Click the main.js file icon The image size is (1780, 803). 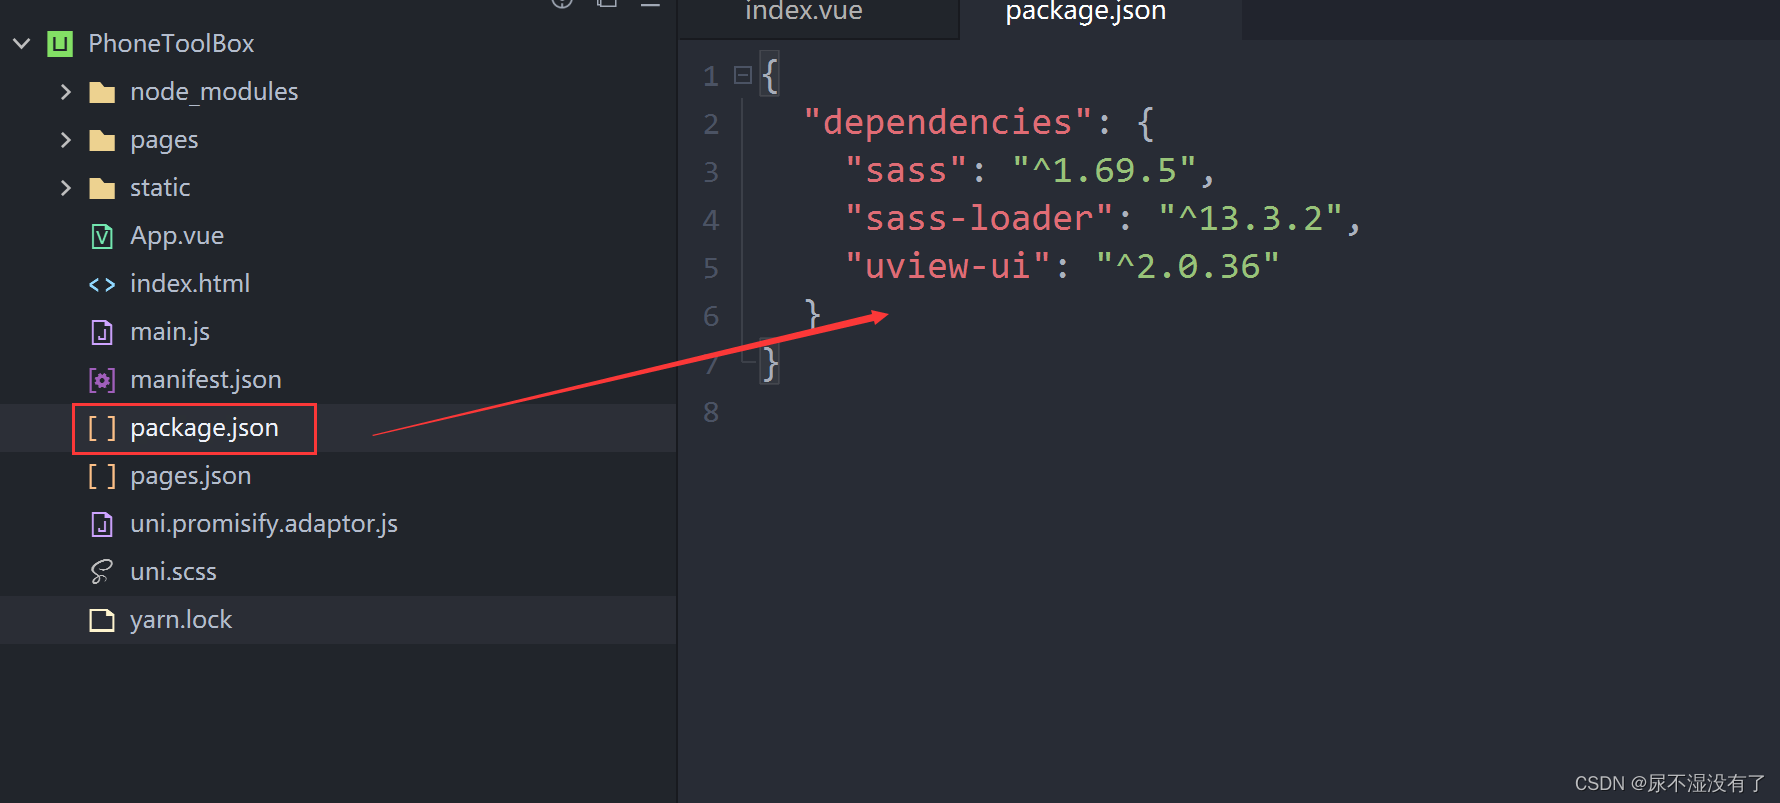(x=102, y=332)
